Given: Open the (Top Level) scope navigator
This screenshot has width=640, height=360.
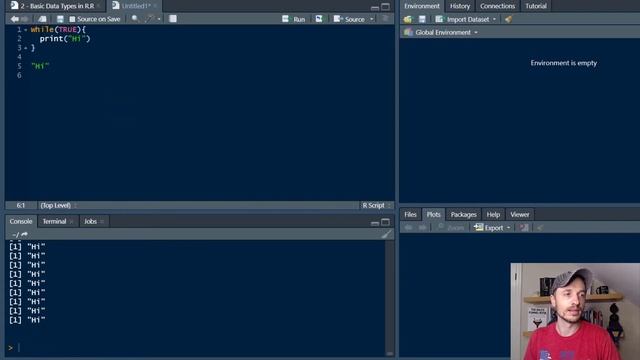Looking at the screenshot, I should point(58,205).
